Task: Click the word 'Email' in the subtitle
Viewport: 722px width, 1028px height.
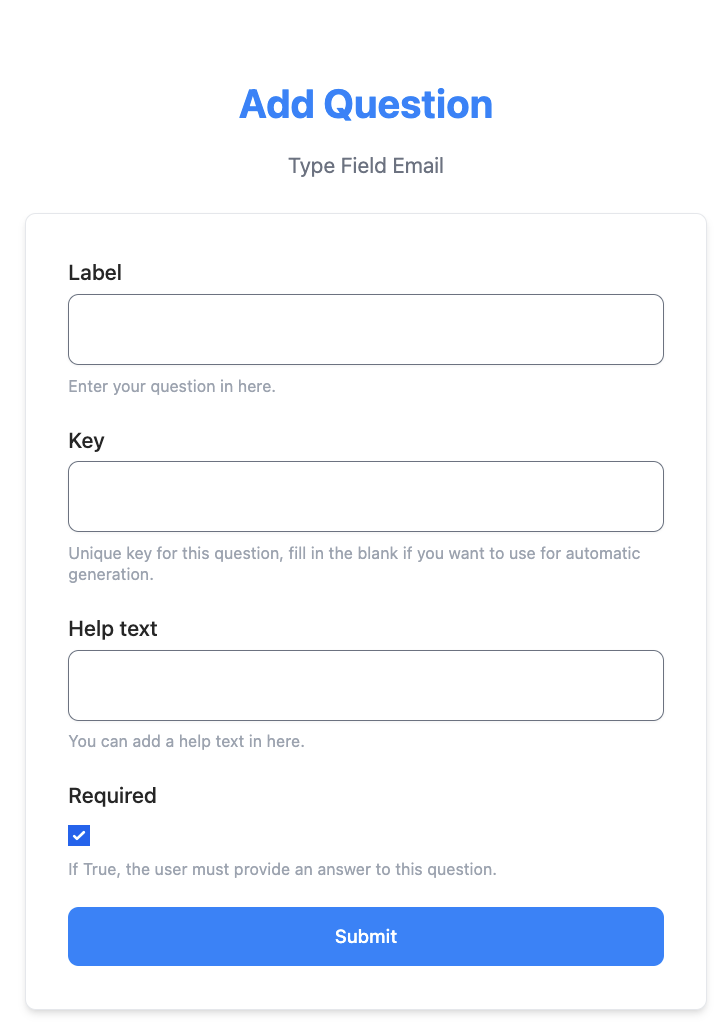Action: pyautogui.click(x=418, y=166)
